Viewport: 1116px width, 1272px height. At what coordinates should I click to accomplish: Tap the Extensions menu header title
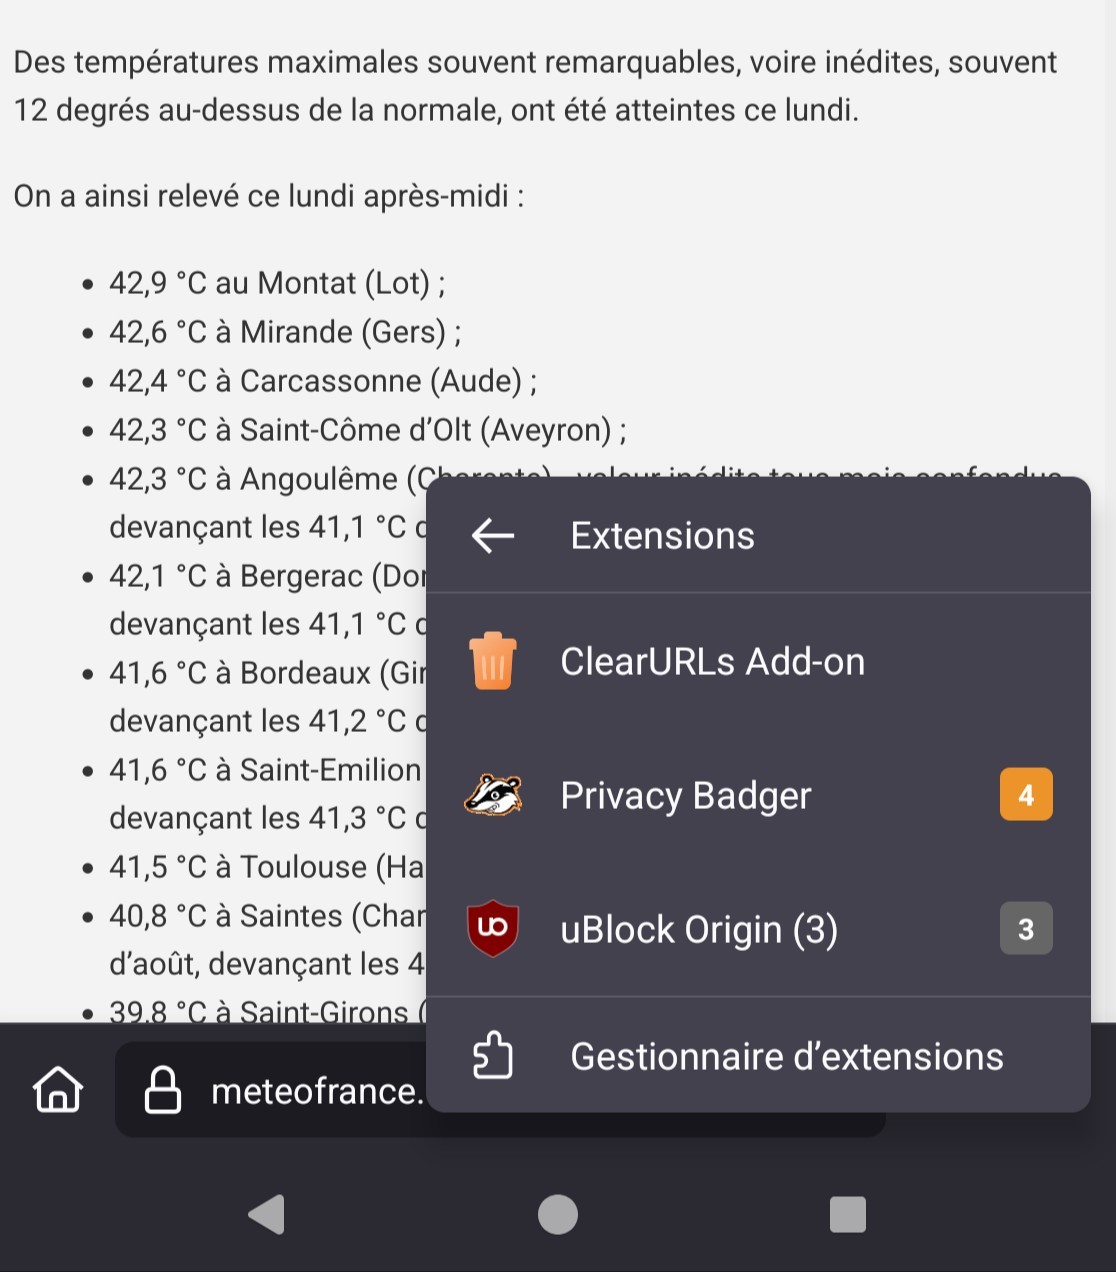click(x=662, y=536)
